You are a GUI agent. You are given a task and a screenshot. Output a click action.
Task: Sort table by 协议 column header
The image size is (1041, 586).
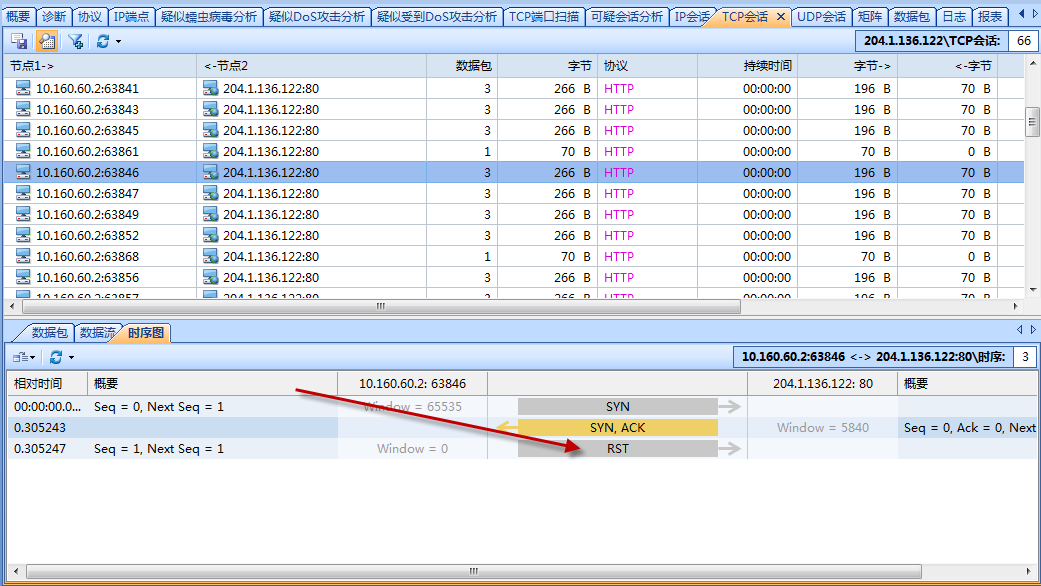click(x=616, y=66)
